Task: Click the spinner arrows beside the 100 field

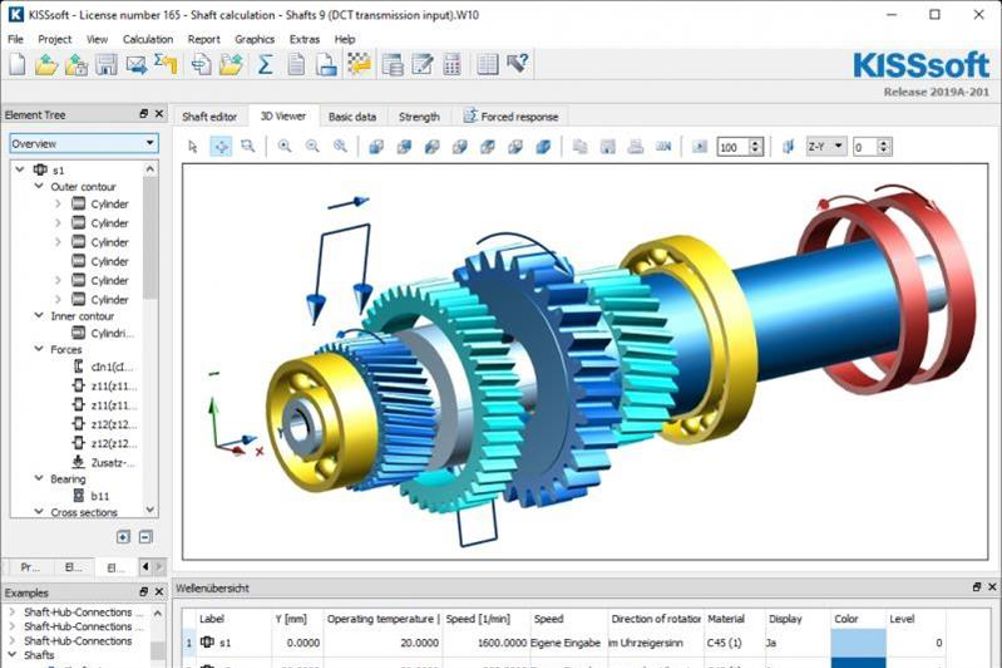Action: click(x=755, y=147)
